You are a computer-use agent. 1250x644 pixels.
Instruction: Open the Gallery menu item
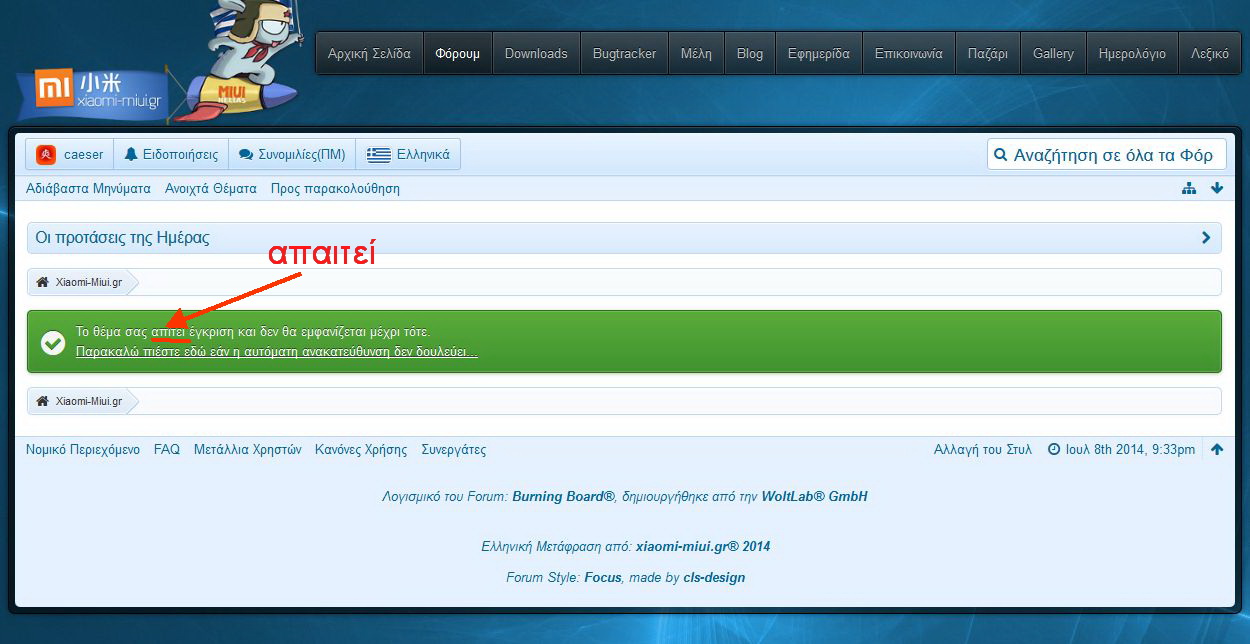coord(1053,54)
